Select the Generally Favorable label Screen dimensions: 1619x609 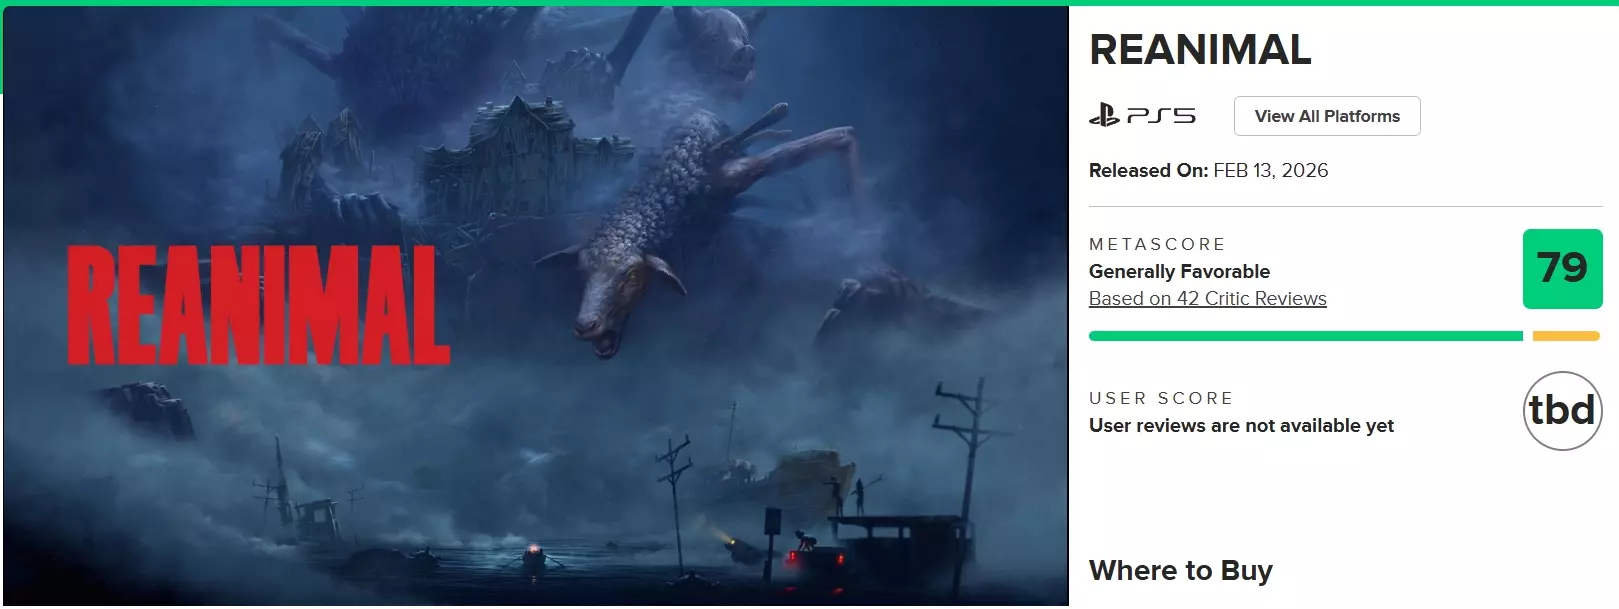tap(1179, 271)
